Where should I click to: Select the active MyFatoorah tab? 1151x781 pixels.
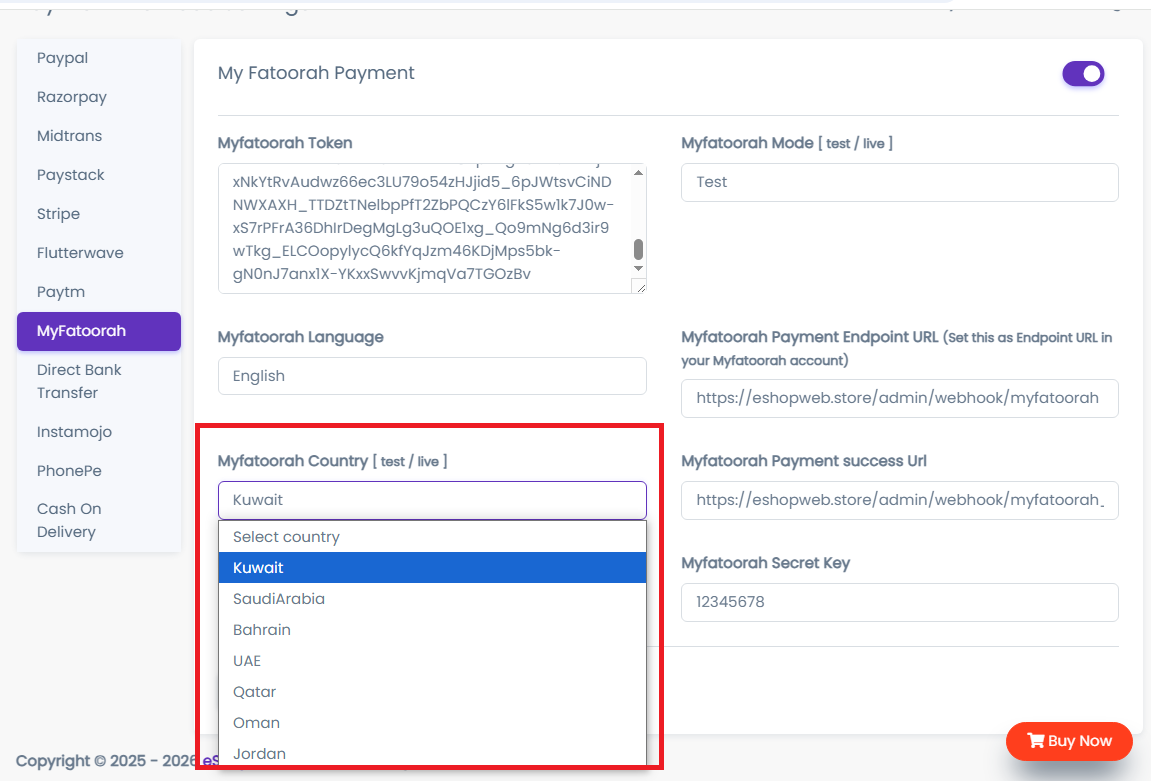[x=98, y=331]
